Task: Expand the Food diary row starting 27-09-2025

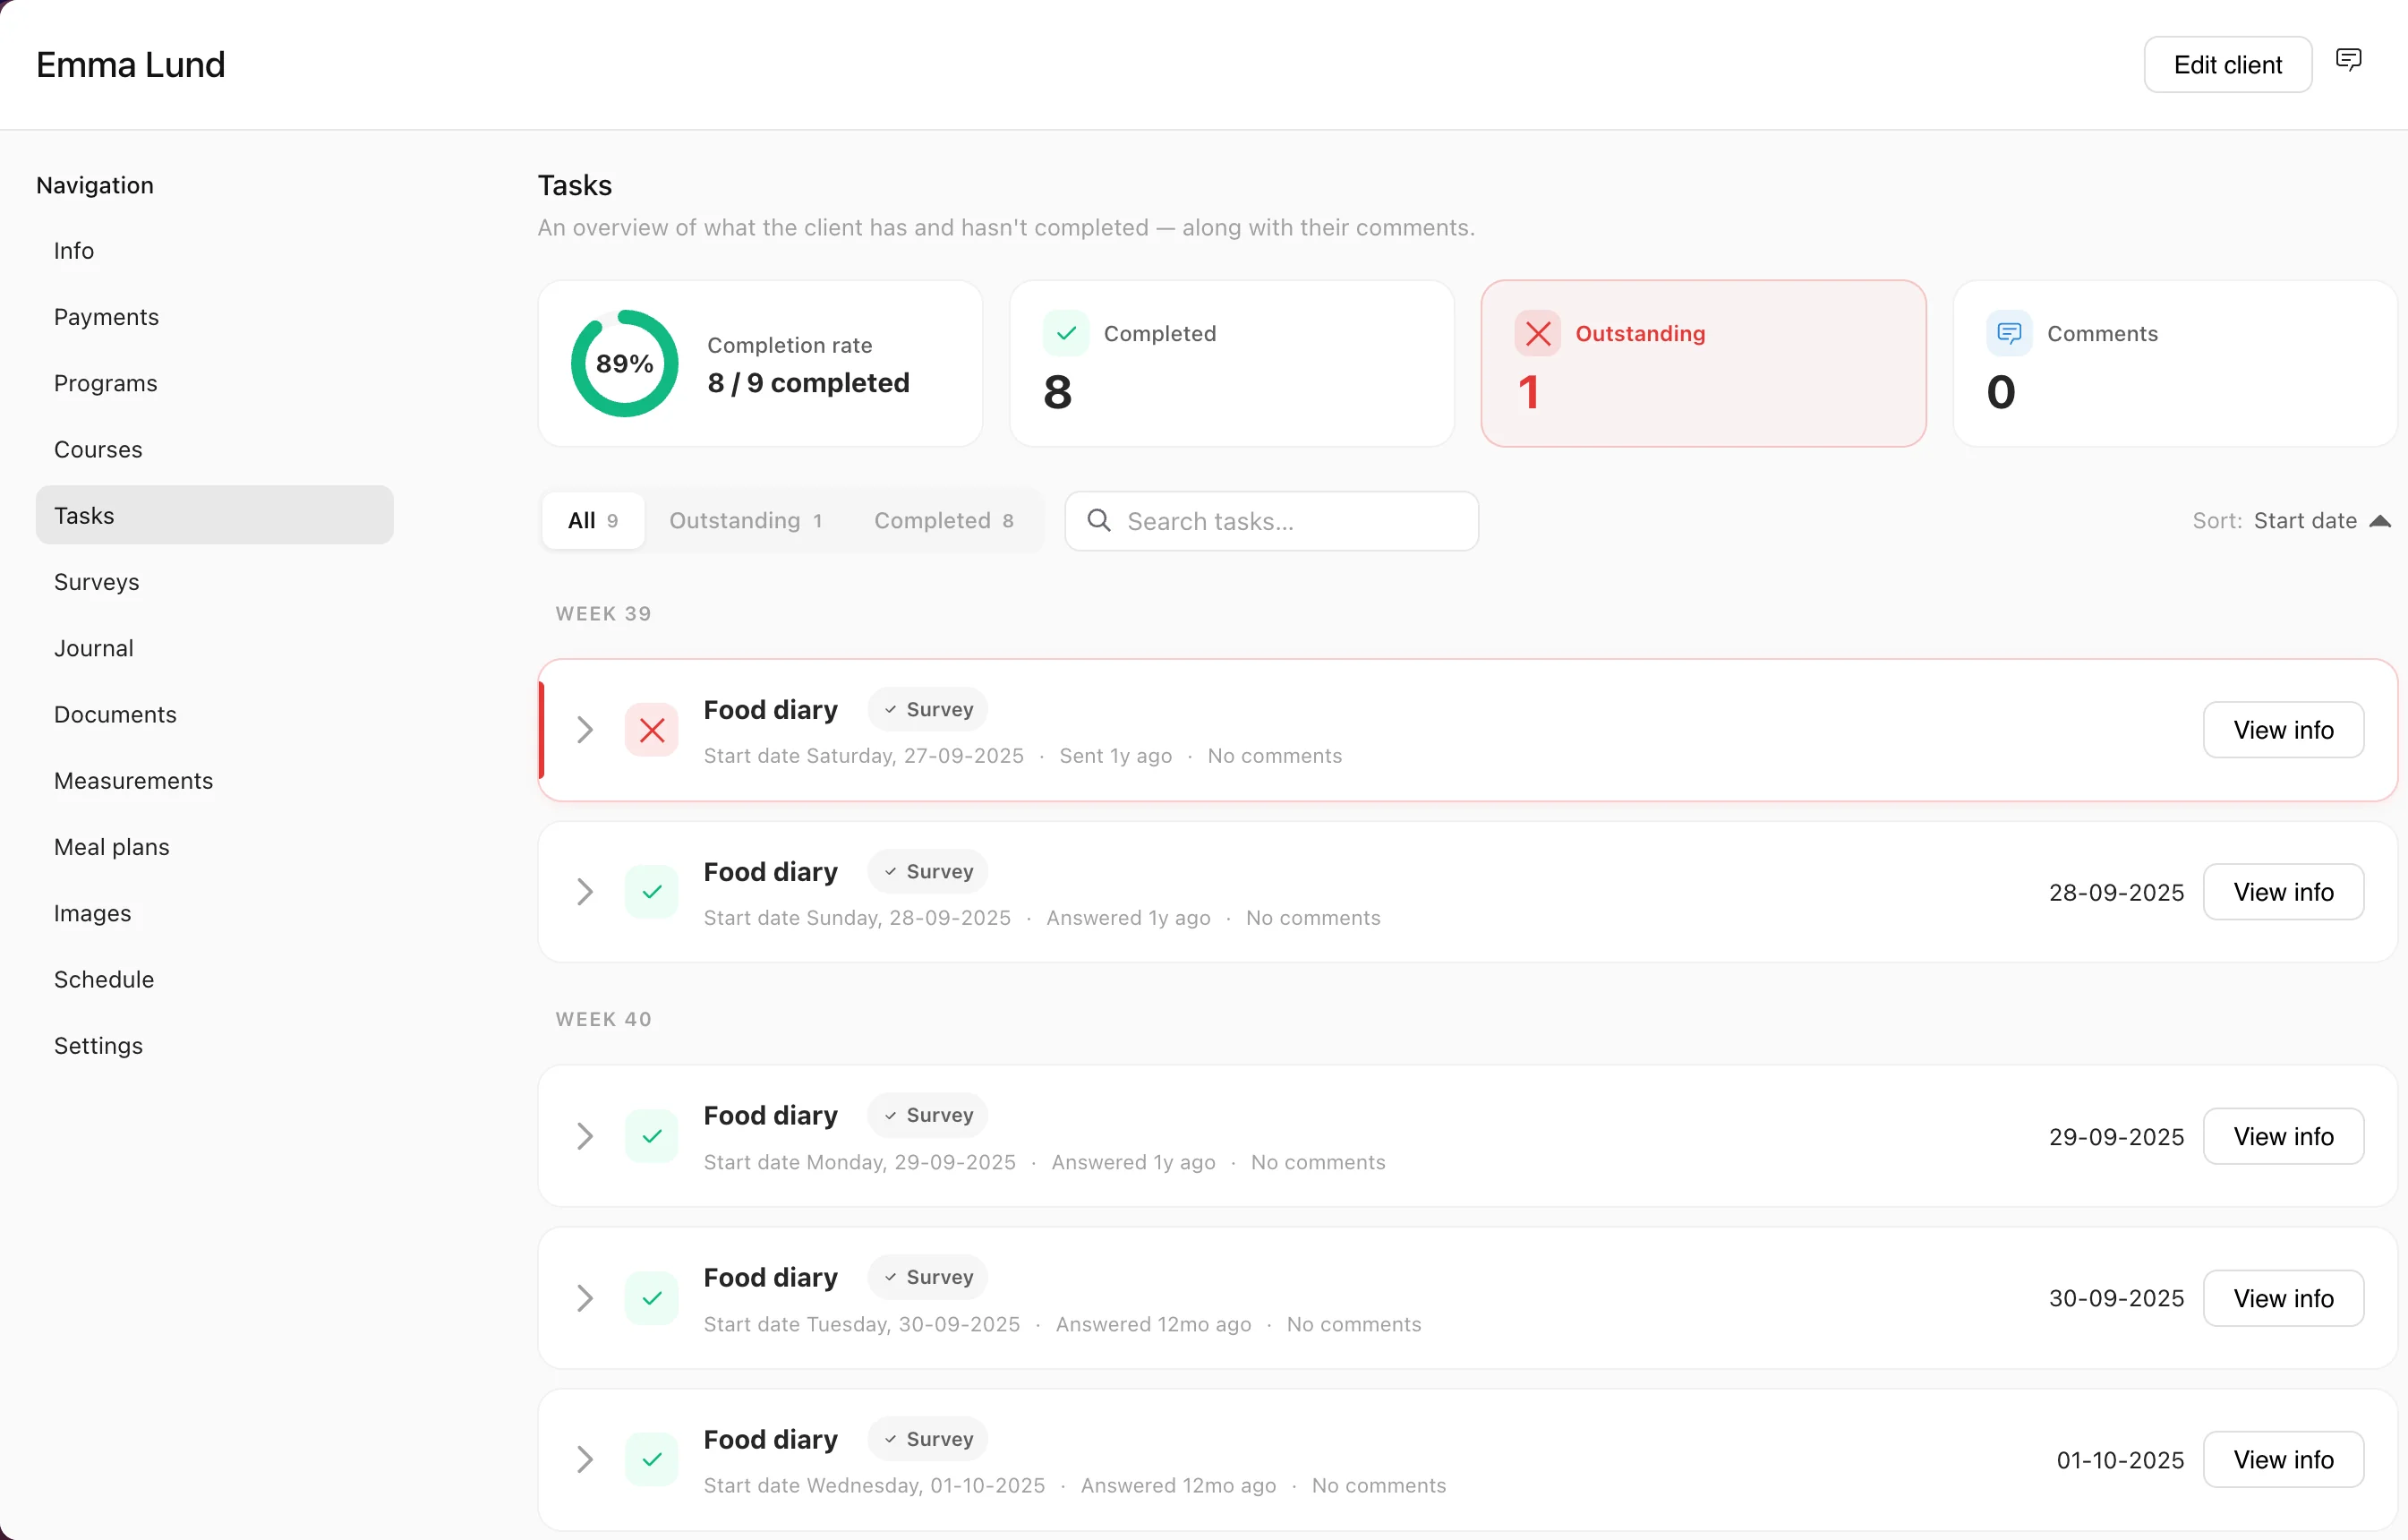Action: tap(585, 730)
